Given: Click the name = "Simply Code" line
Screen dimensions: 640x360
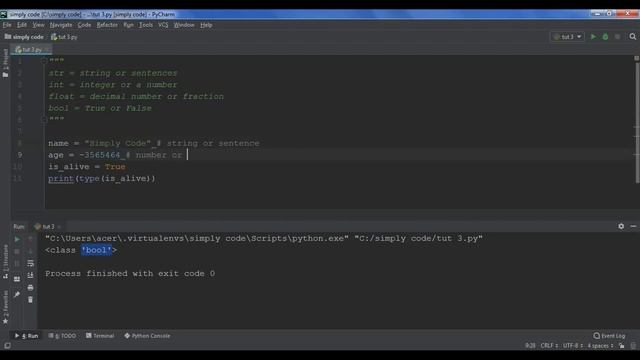Looking at the screenshot, I should tap(153, 143).
